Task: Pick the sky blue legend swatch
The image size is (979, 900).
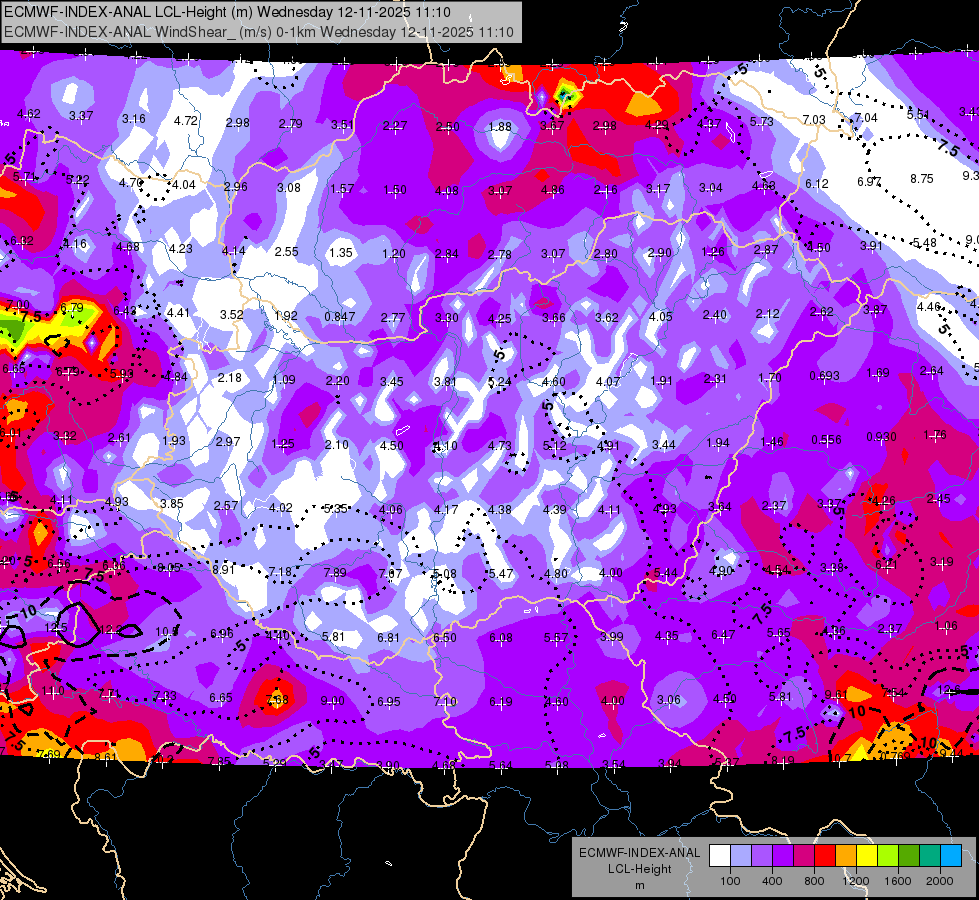Action: [952, 856]
